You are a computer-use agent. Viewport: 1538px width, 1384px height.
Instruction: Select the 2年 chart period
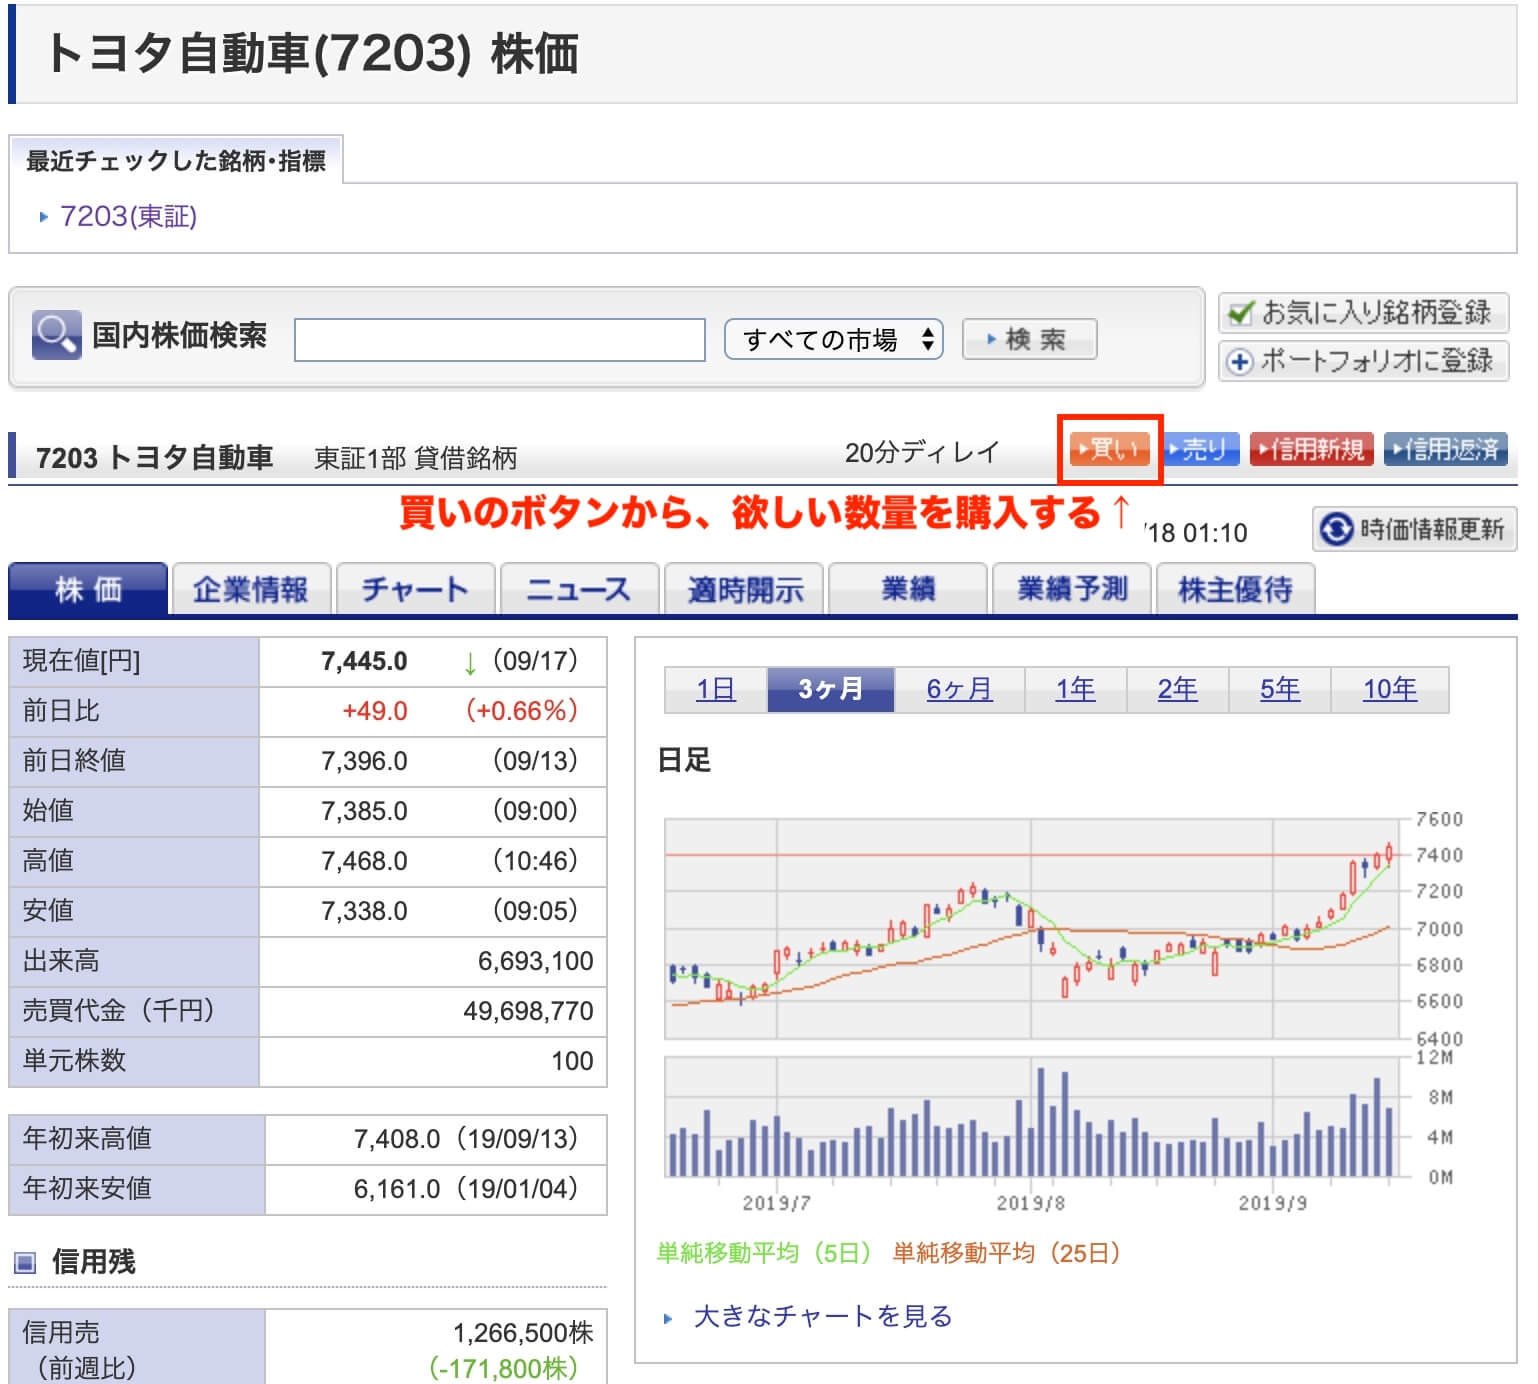1178,689
